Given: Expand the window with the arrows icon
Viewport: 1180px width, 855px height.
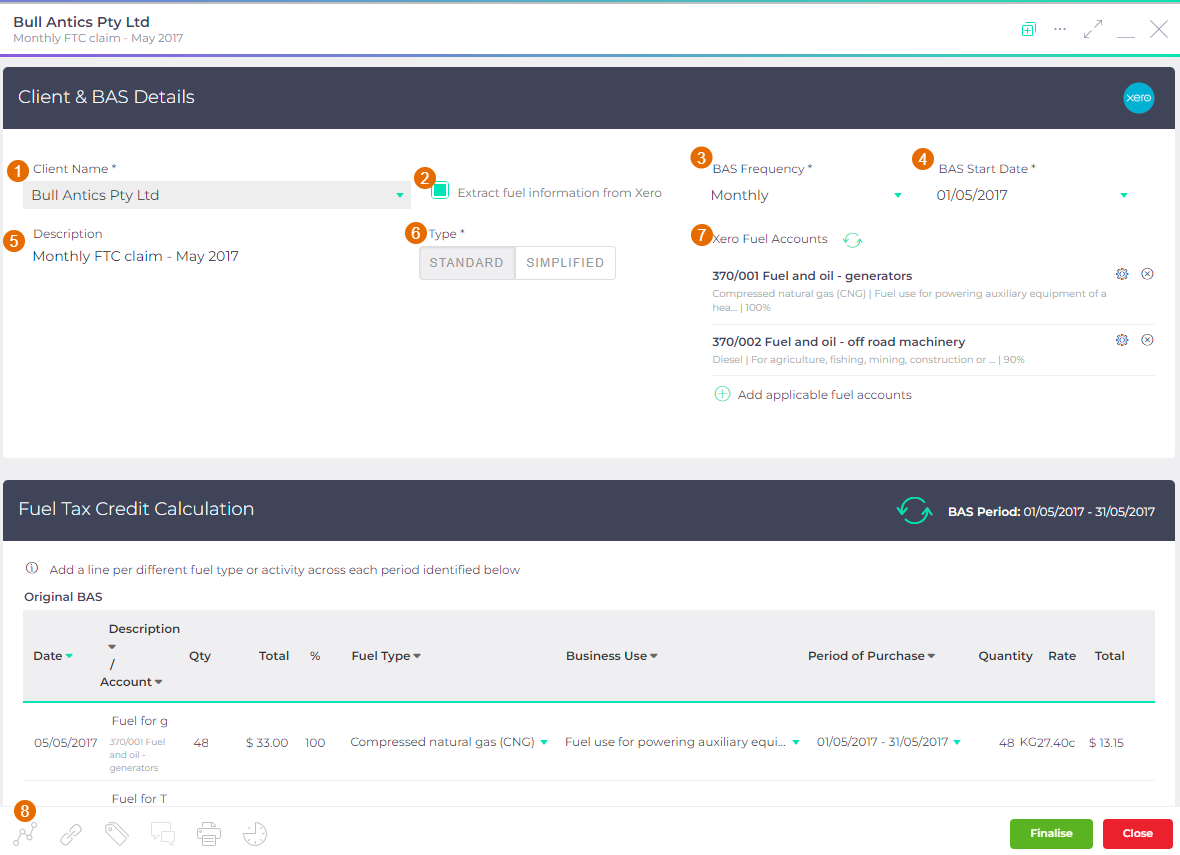Looking at the screenshot, I should [1093, 29].
